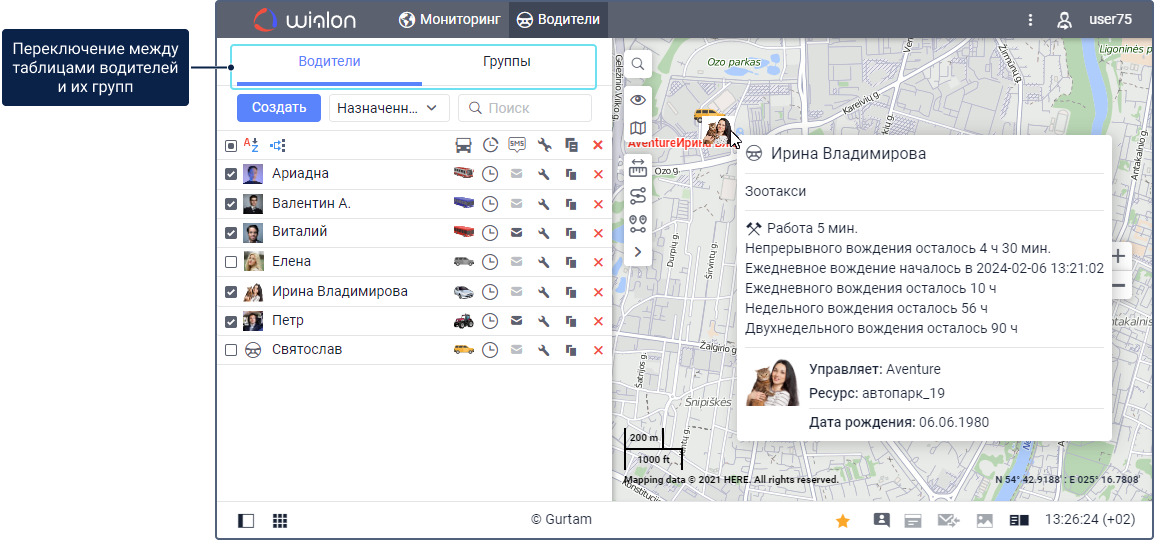Check the checkbox for Елена
The width and height of the screenshot is (1154, 540).
[x=231, y=263]
